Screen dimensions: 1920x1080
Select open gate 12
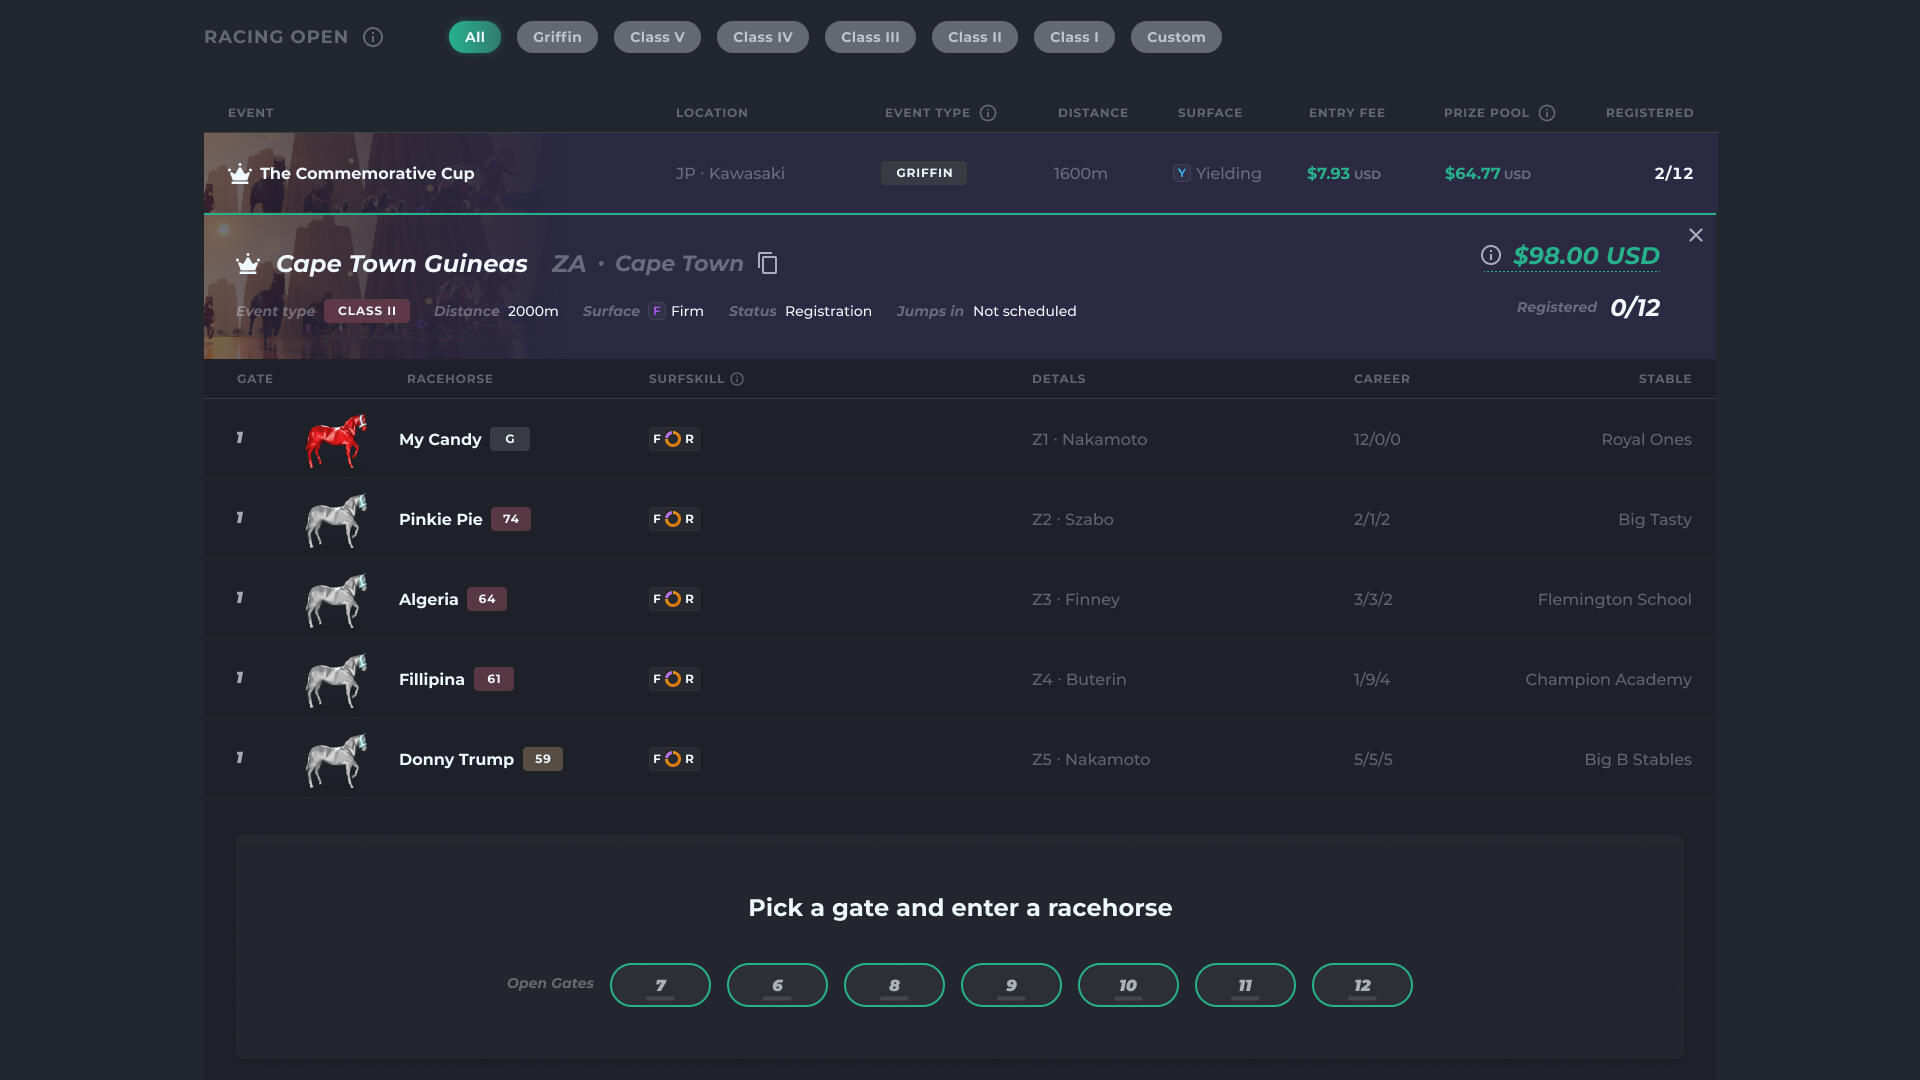1362,985
